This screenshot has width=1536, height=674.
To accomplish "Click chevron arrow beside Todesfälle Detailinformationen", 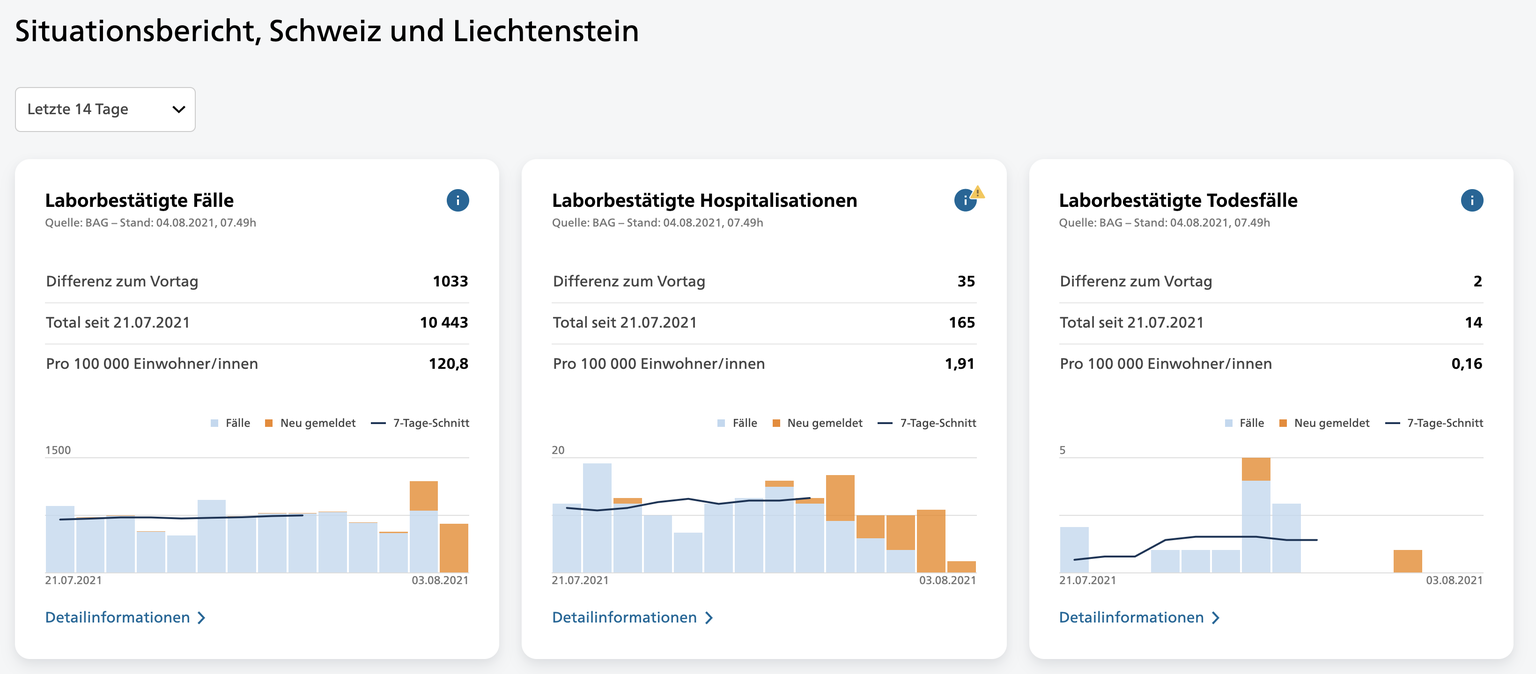I will pos(1215,618).
